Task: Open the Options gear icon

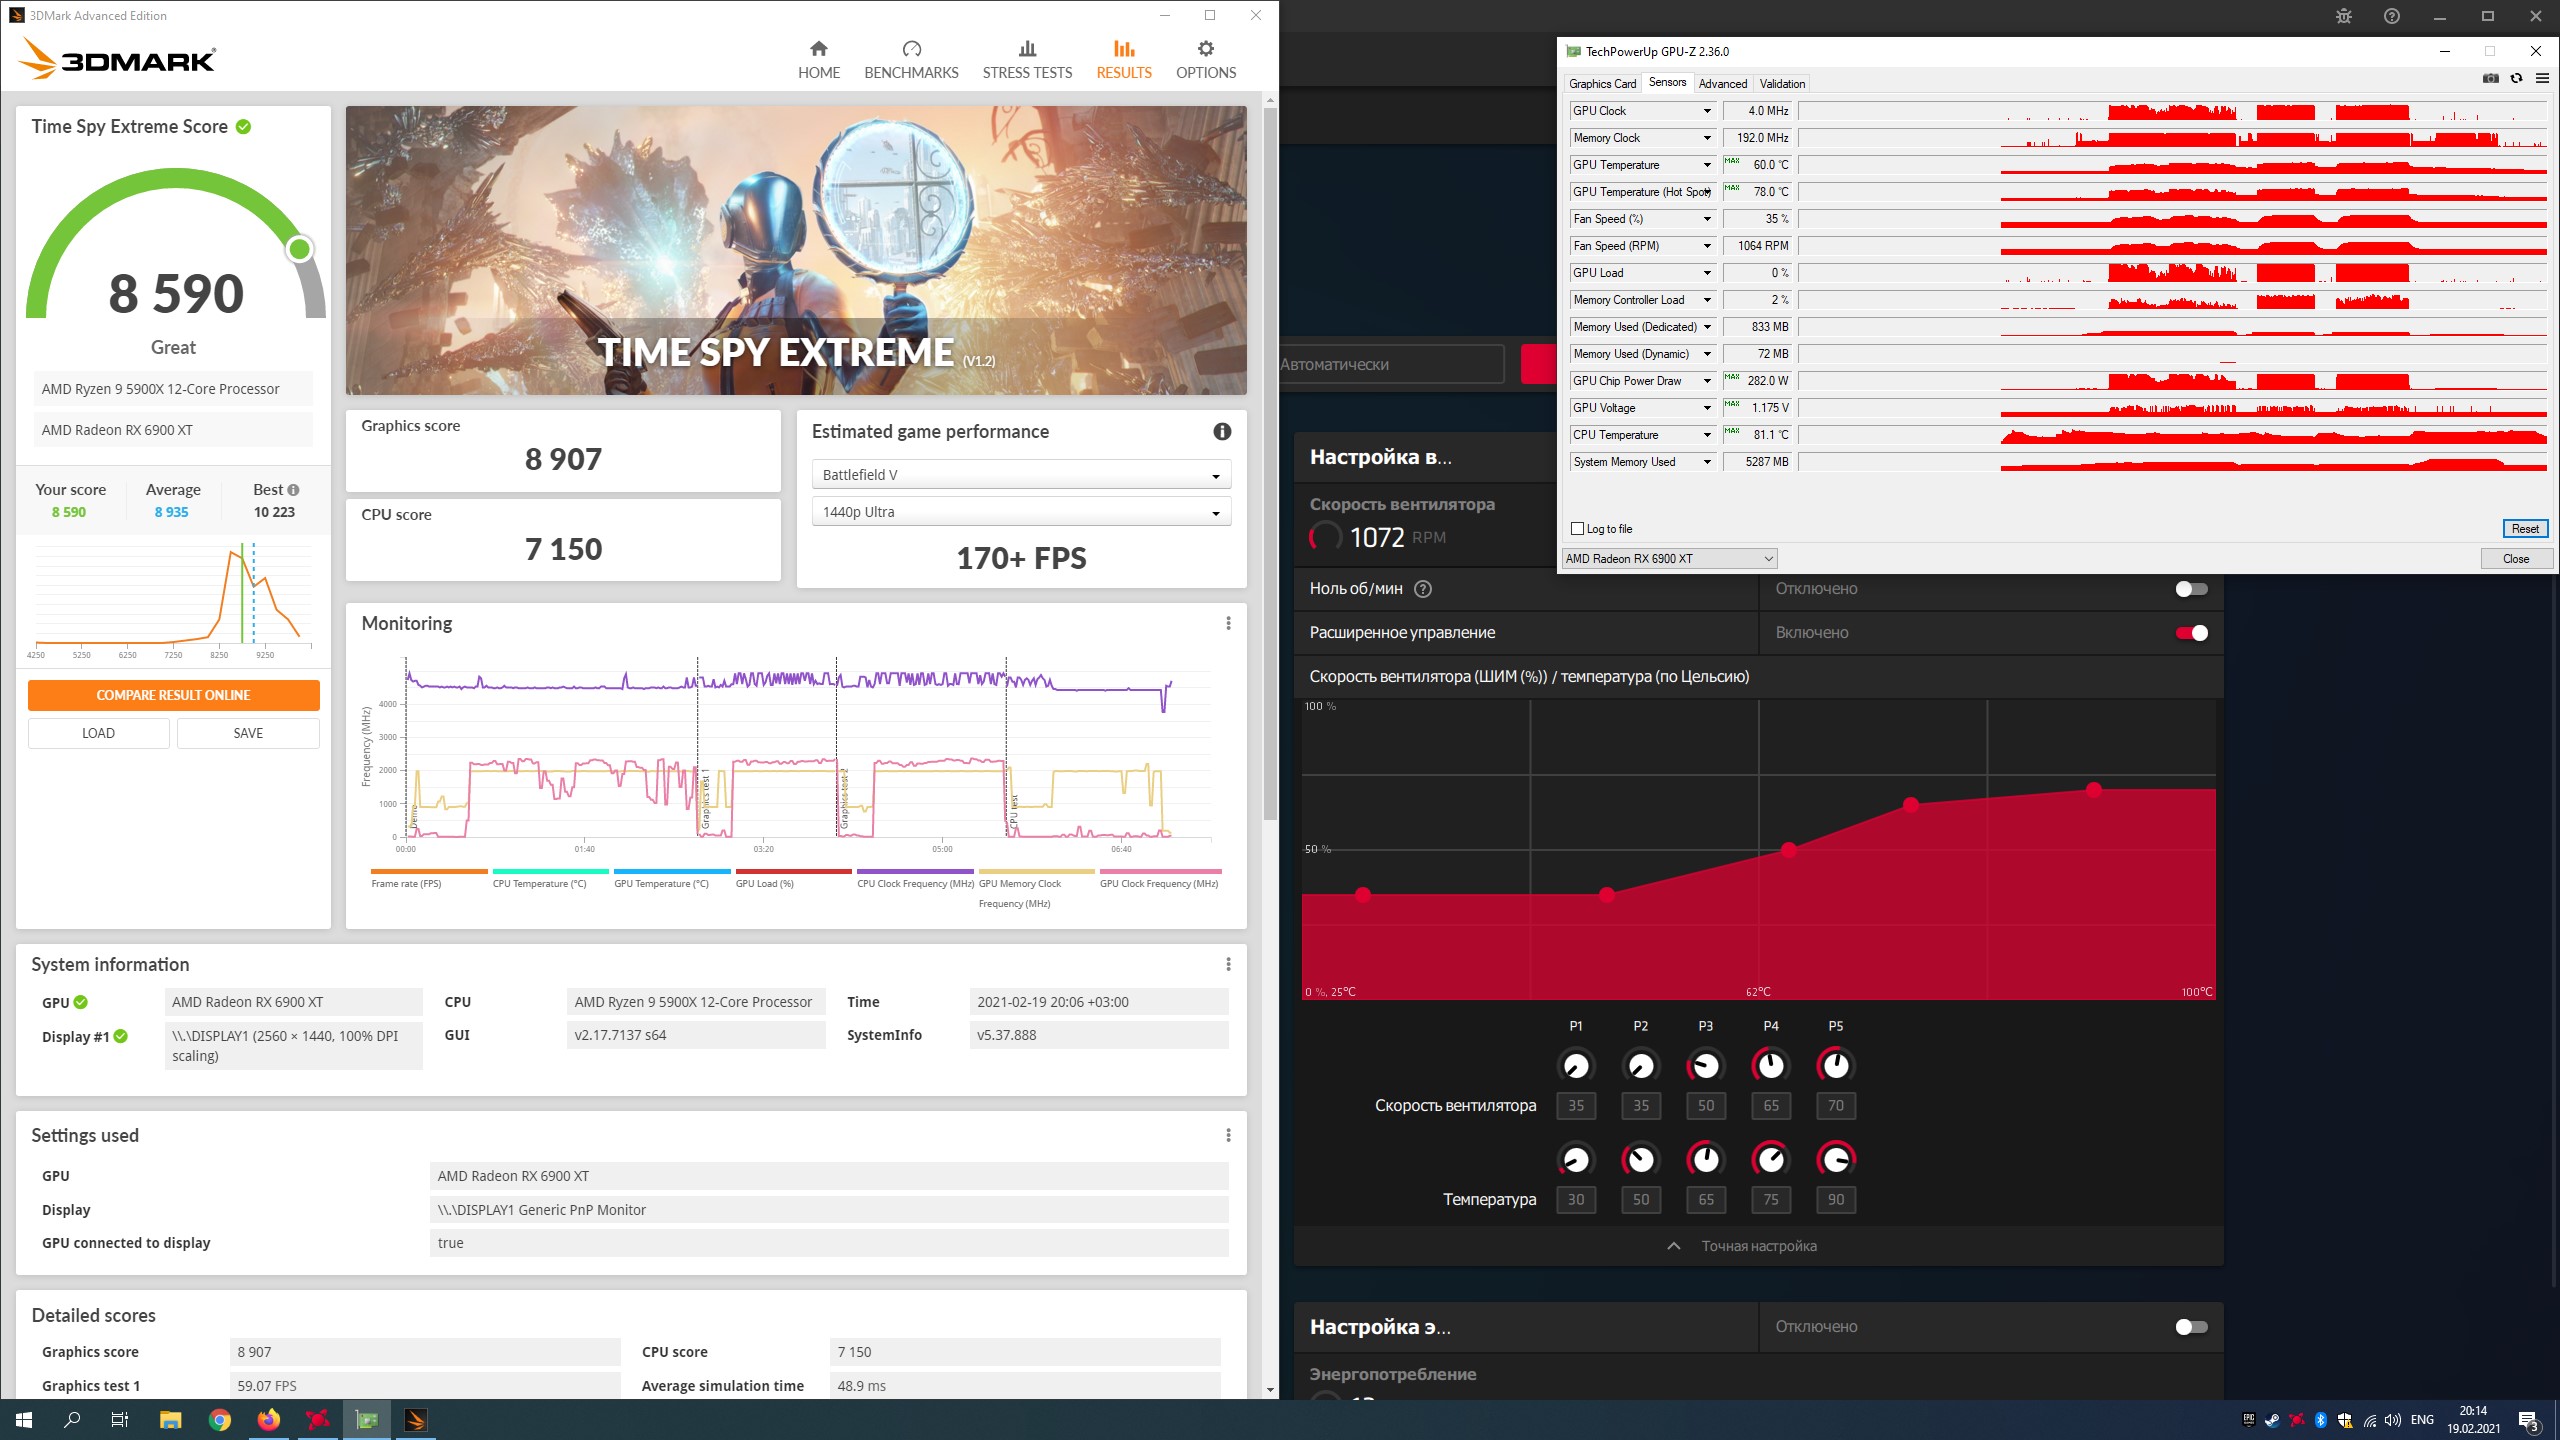Action: click(1205, 49)
